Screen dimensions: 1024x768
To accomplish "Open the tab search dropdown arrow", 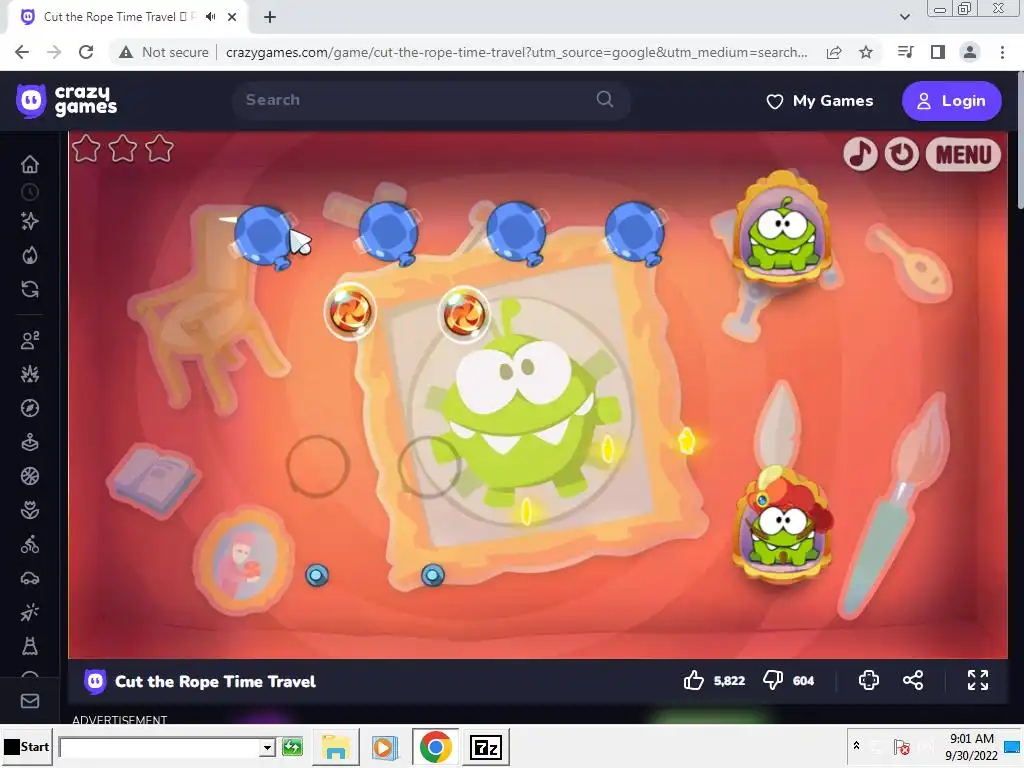I will click(x=904, y=17).
